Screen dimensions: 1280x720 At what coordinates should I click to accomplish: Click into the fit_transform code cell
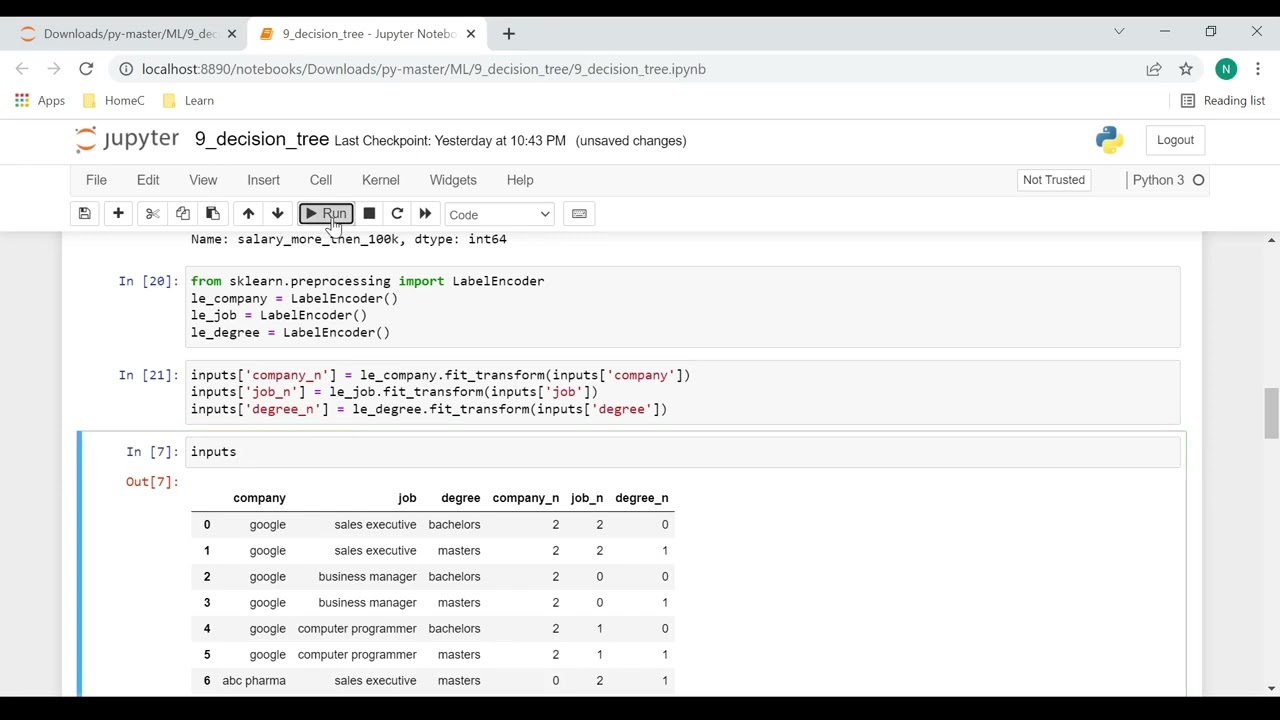pos(682,392)
